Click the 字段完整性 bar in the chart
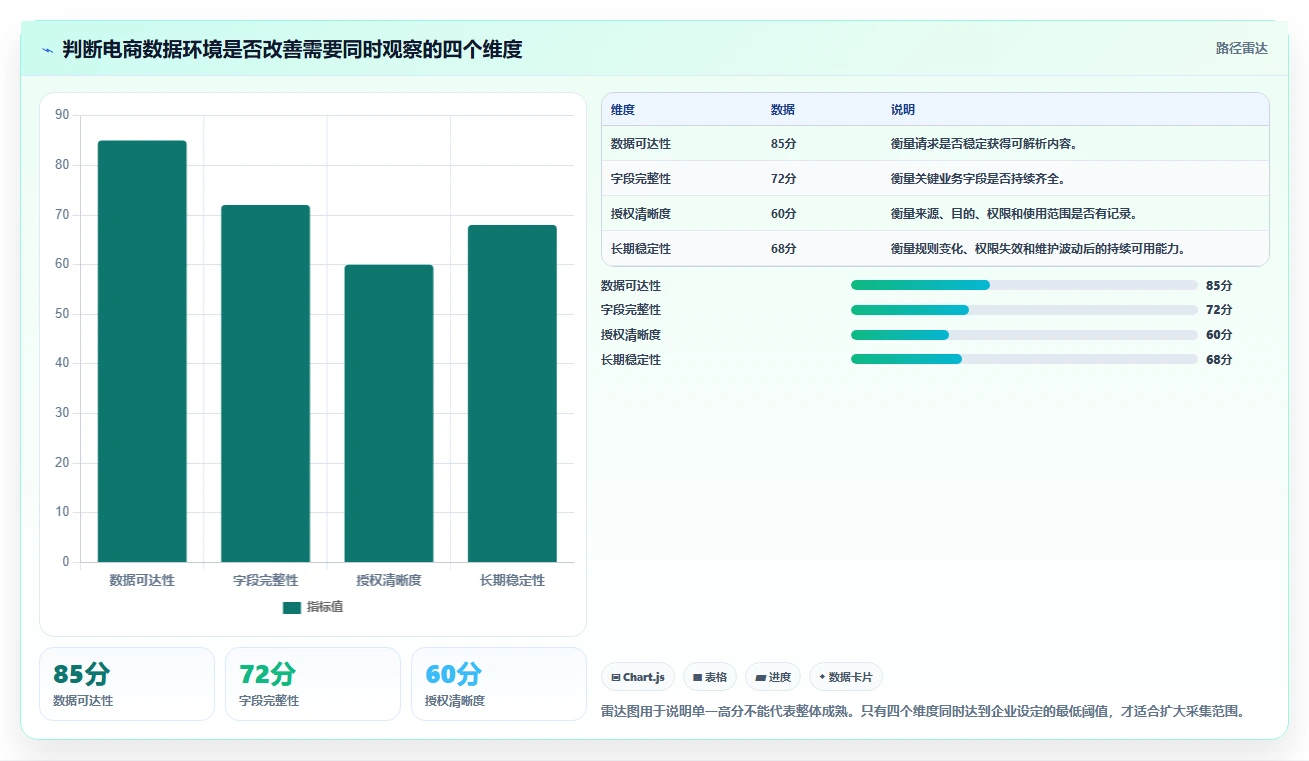Image resolution: width=1309 pixels, height=761 pixels. 265,383
